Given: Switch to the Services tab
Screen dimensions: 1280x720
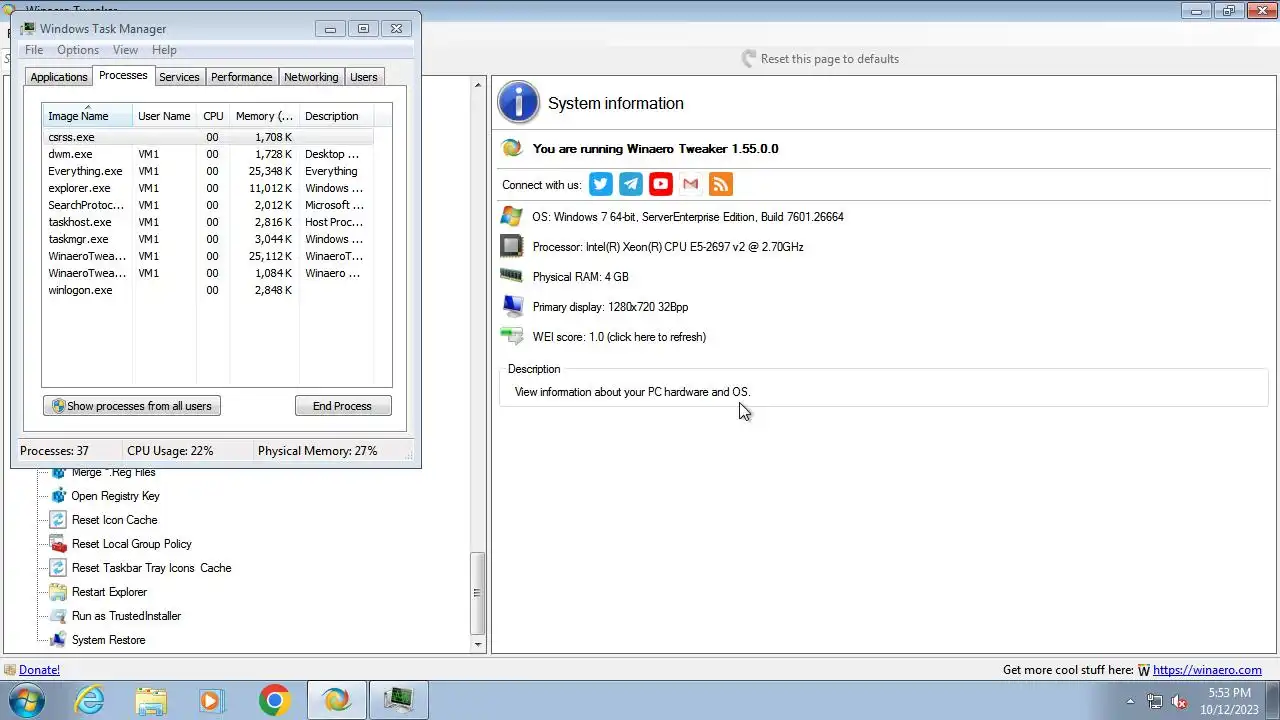Looking at the screenshot, I should point(179,77).
